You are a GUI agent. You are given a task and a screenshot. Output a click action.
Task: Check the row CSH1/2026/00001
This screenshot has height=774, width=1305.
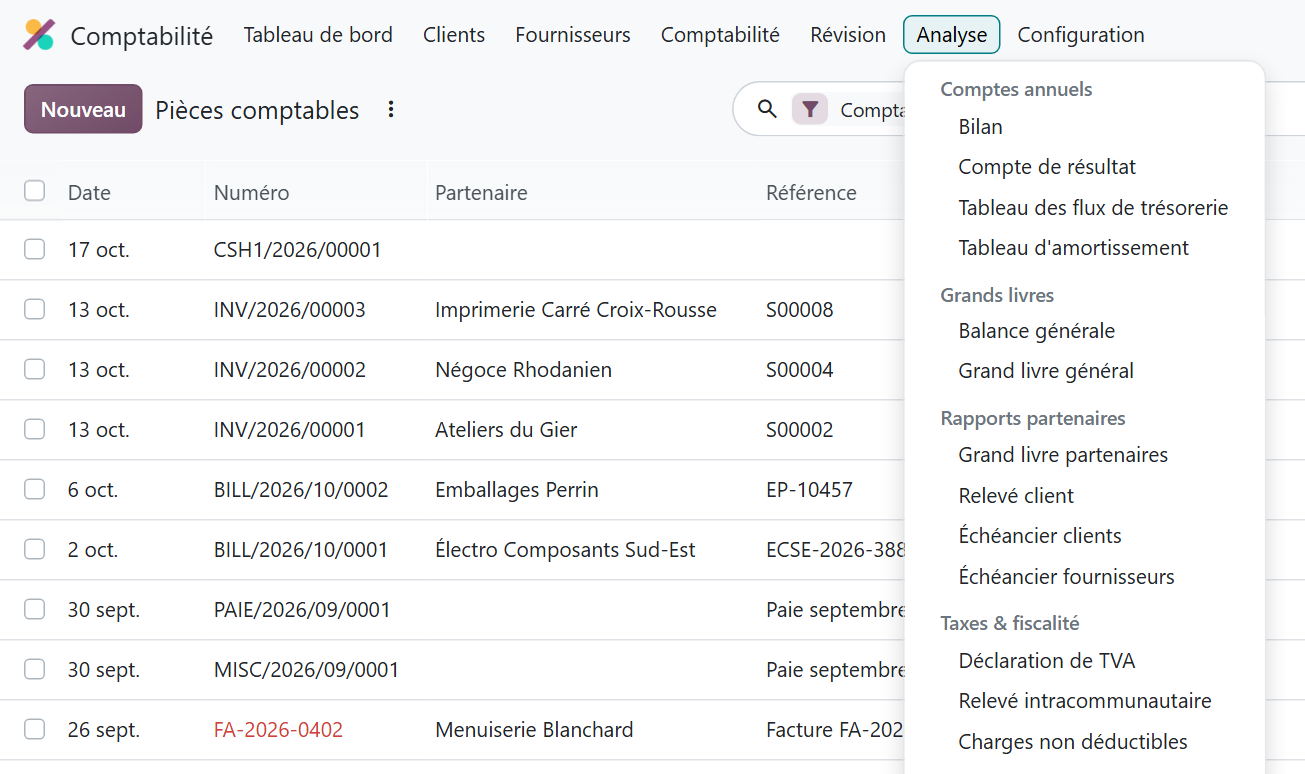tap(35, 249)
